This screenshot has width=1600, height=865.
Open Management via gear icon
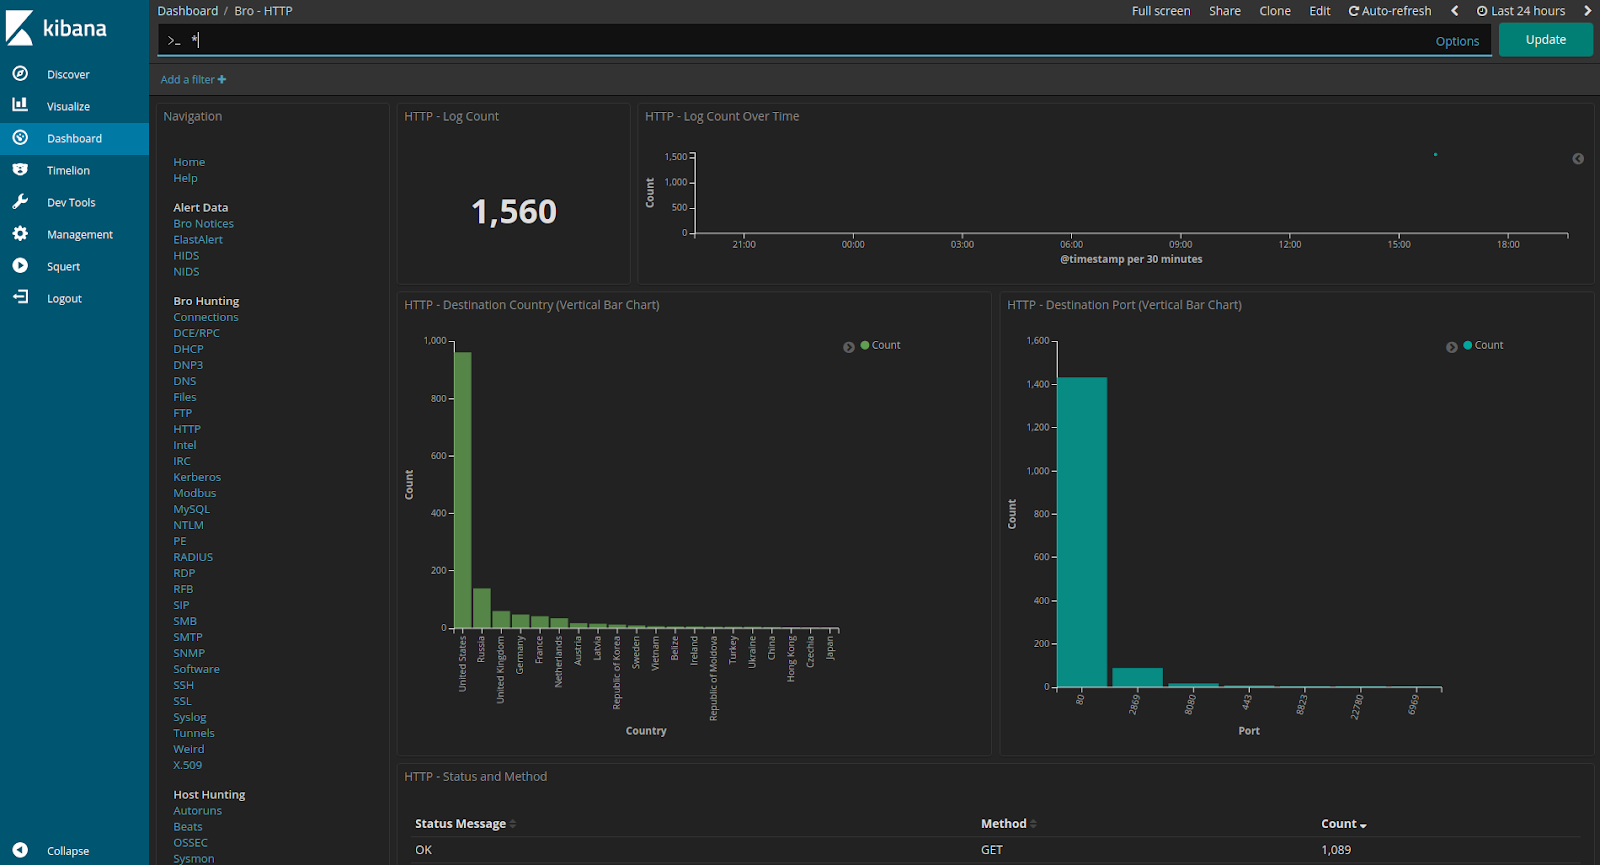(x=20, y=233)
